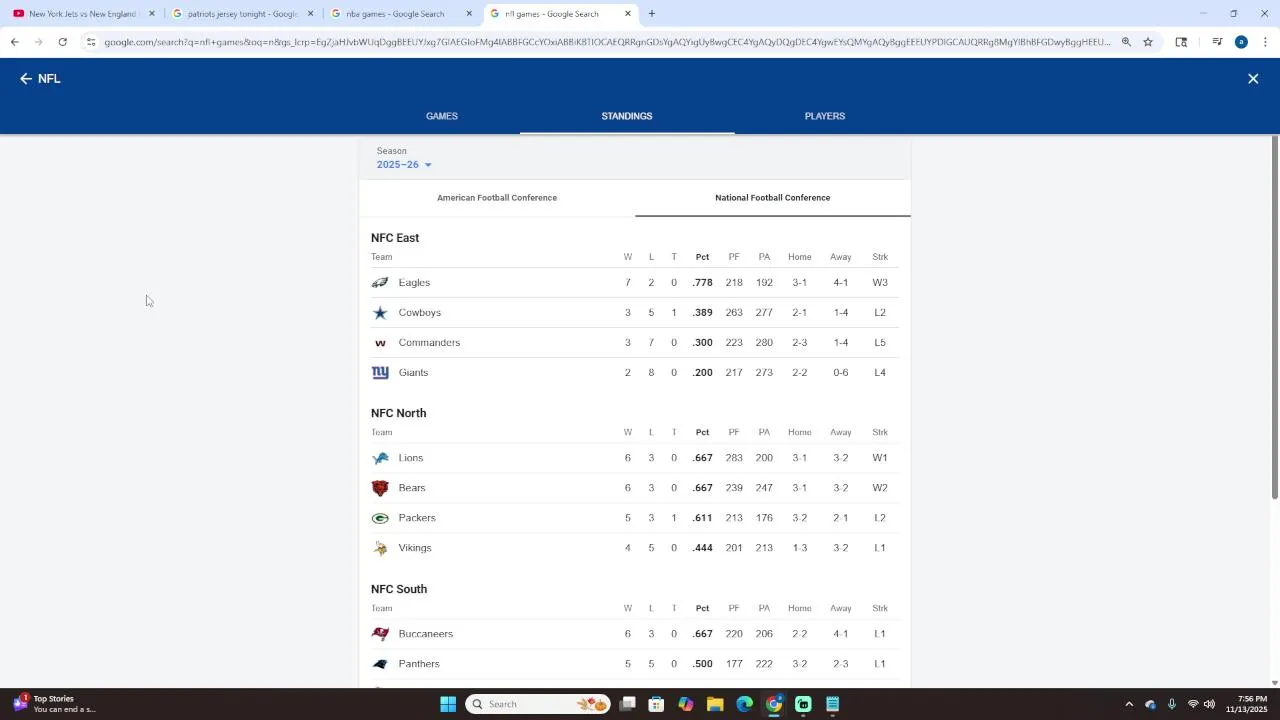Switch to the patriots jersey tonight tab
The image size is (1280, 720).
(243, 14)
